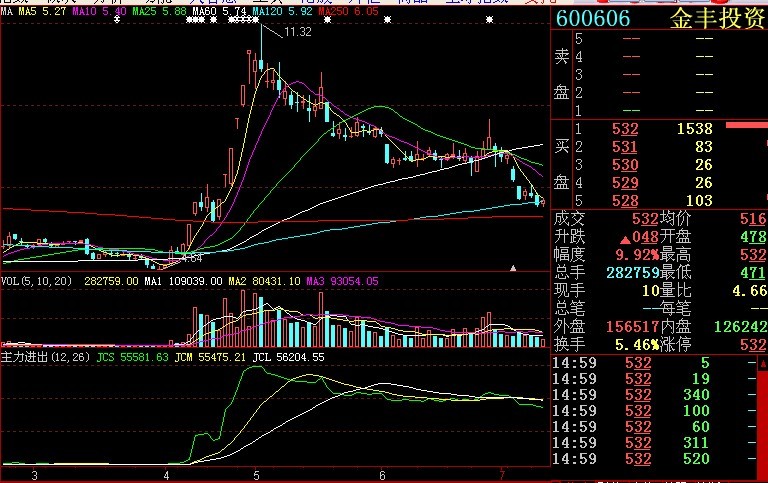Select the MA2 80431.10 volume average
768x483 pixels.
pos(264,281)
